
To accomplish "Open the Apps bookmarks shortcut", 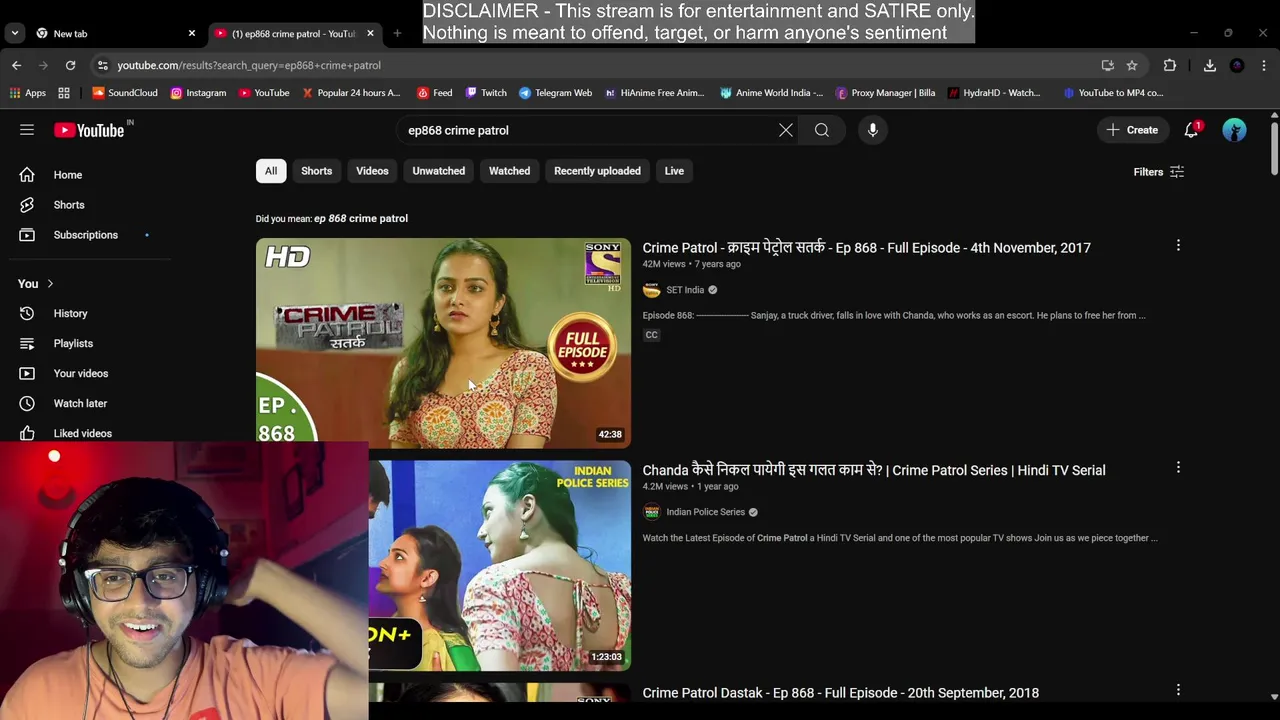I will coord(28,93).
